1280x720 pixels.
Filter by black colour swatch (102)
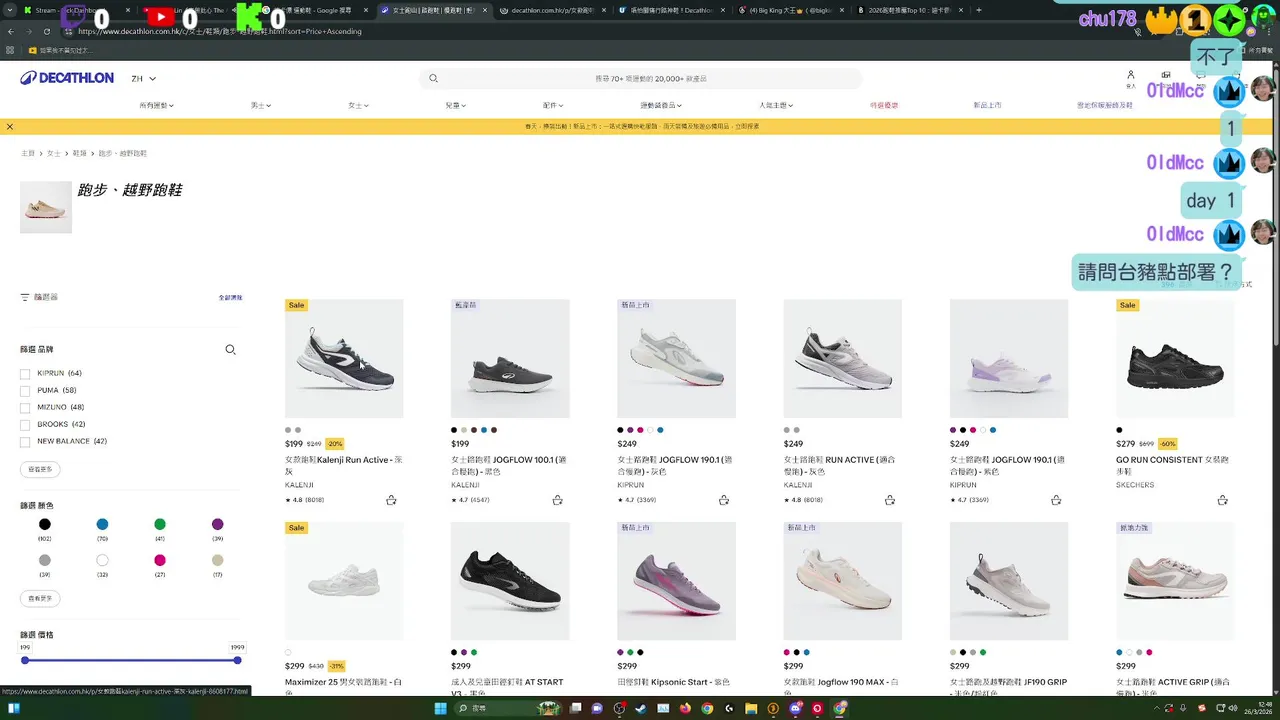pos(45,524)
